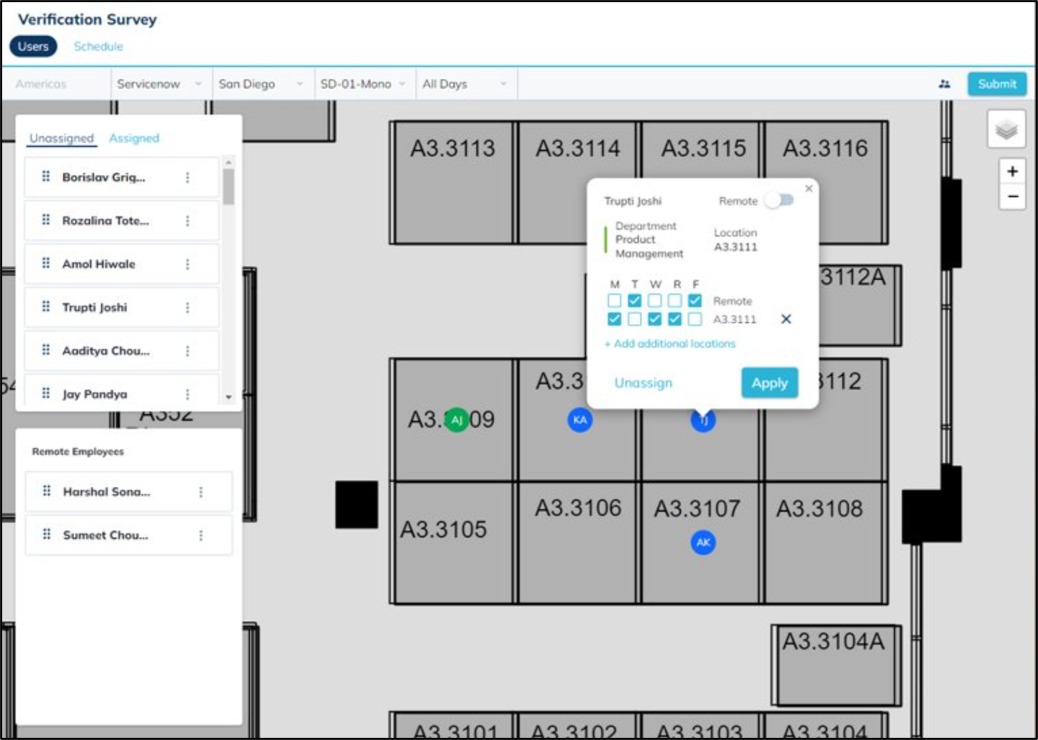Zoom in on the floor map
Viewport: 1038px width, 740px height.
[1012, 172]
